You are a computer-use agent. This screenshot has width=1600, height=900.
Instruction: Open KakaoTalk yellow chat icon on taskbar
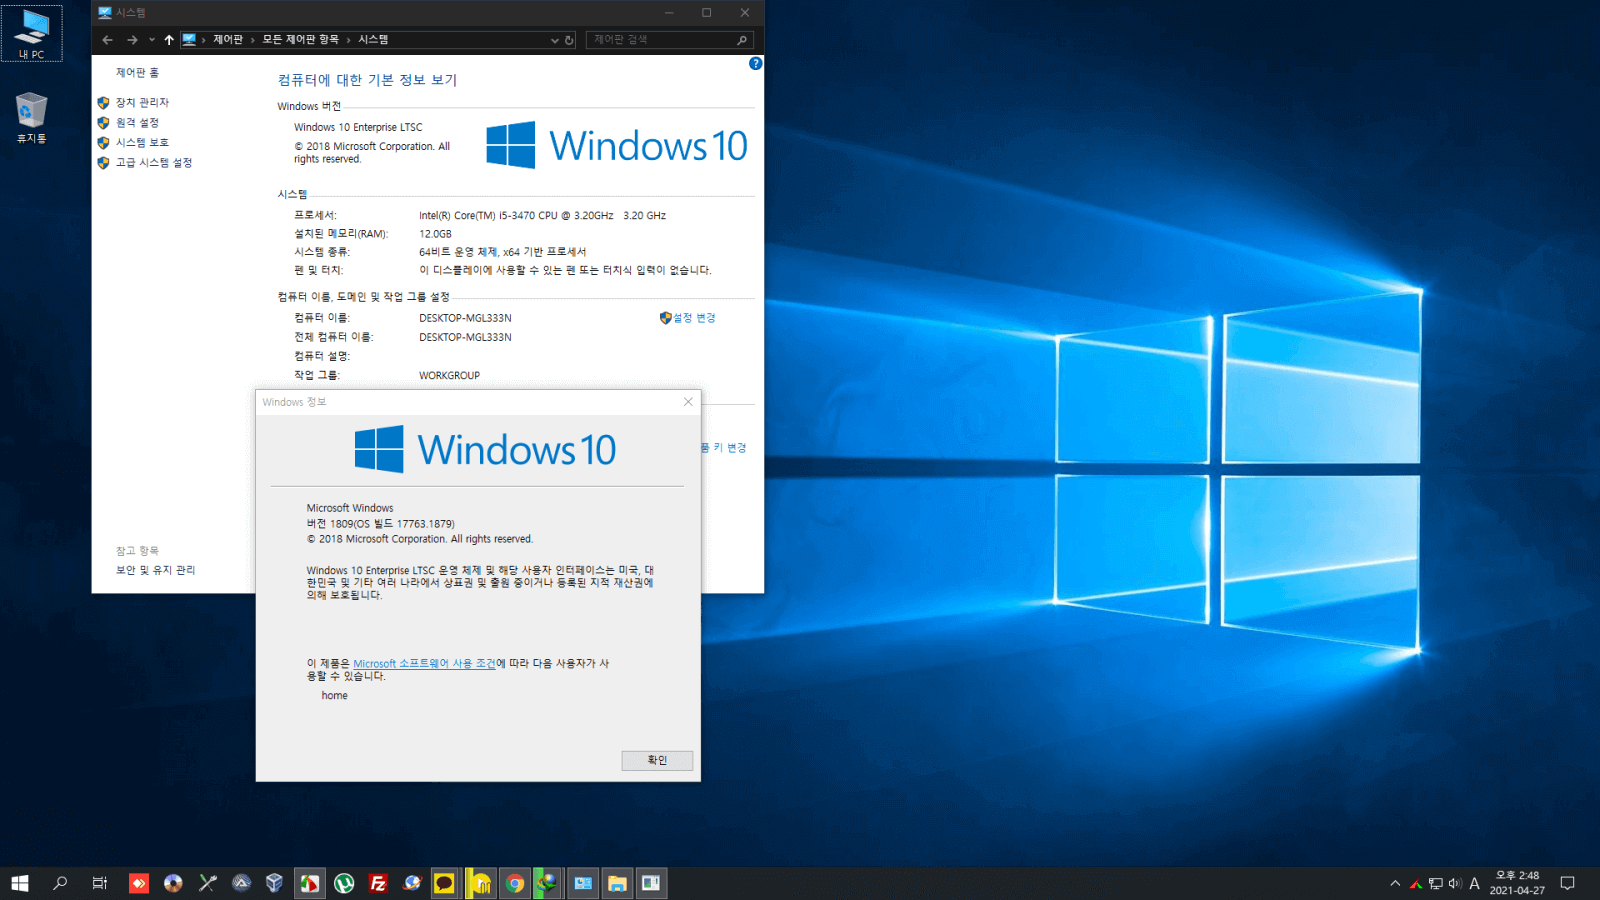pos(444,883)
